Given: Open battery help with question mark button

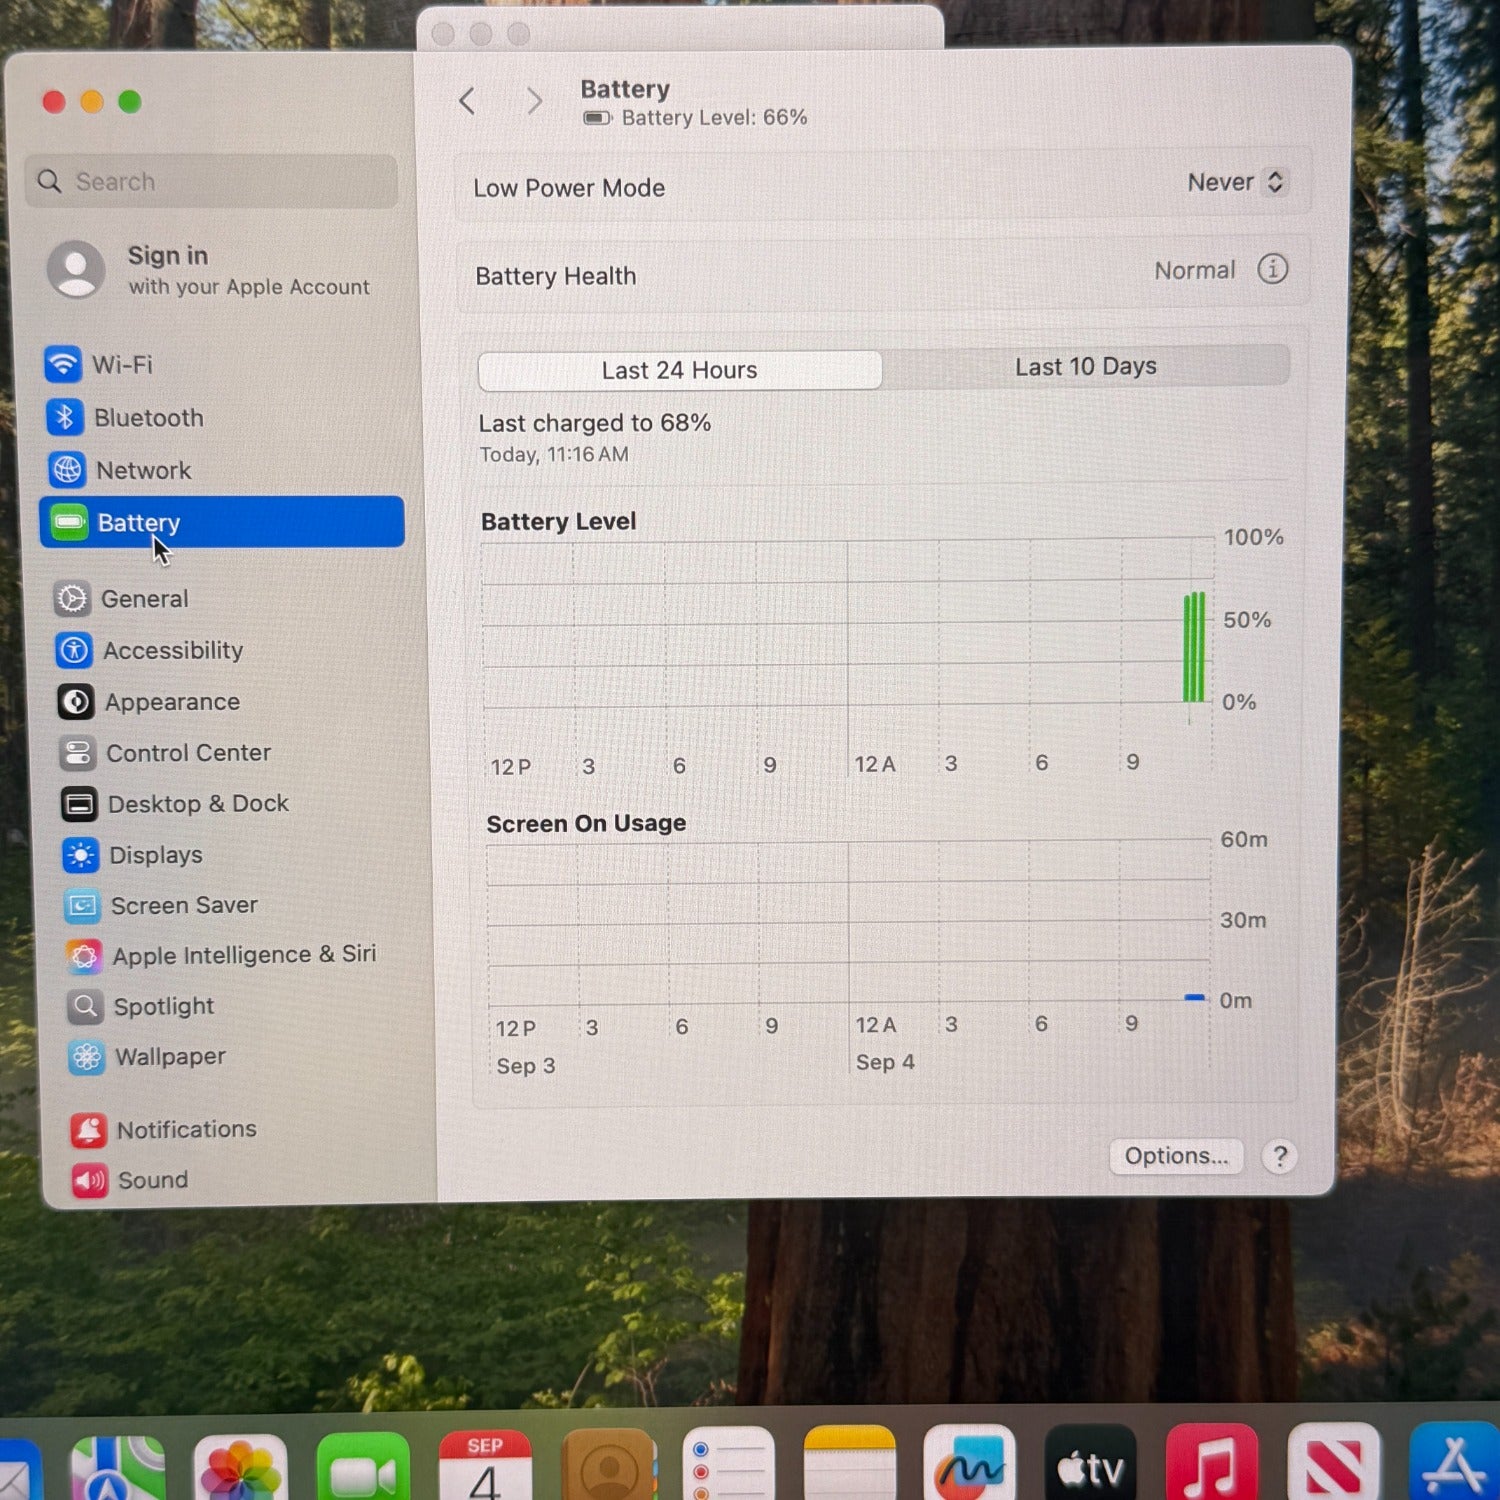Looking at the screenshot, I should point(1279,1157).
